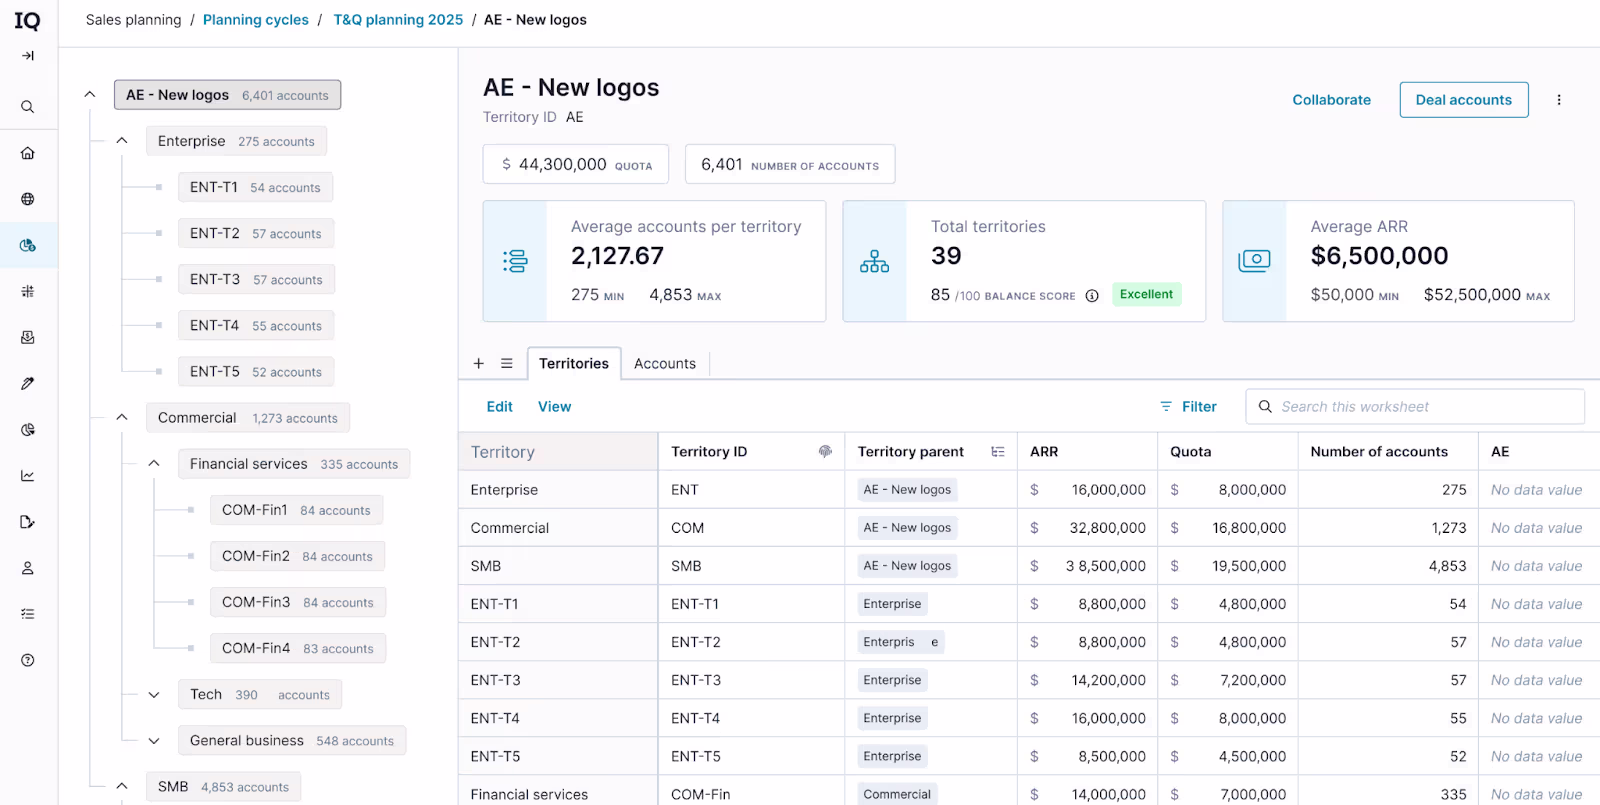This screenshot has height=805, width=1600.
Task: Select ENT-T5 in the territory tree
Action: (x=256, y=372)
